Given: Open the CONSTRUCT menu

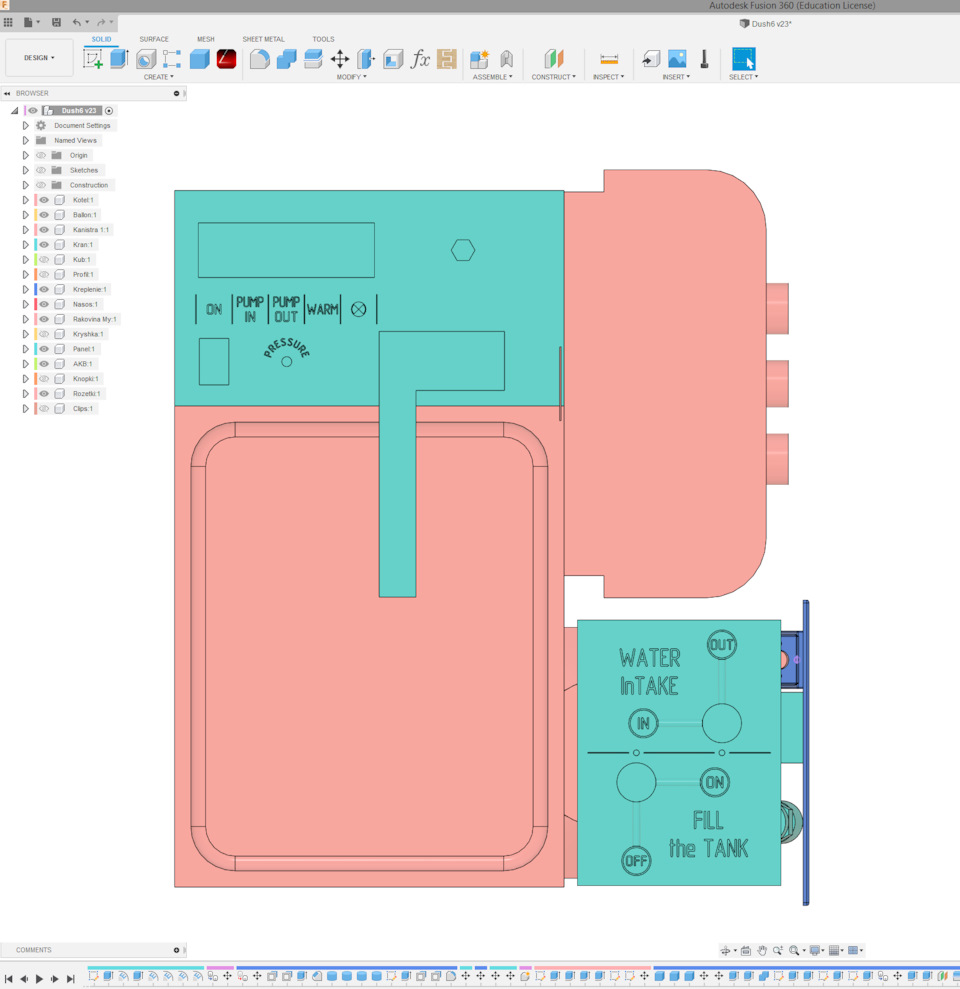Looking at the screenshot, I should pyautogui.click(x=553, y=77).
